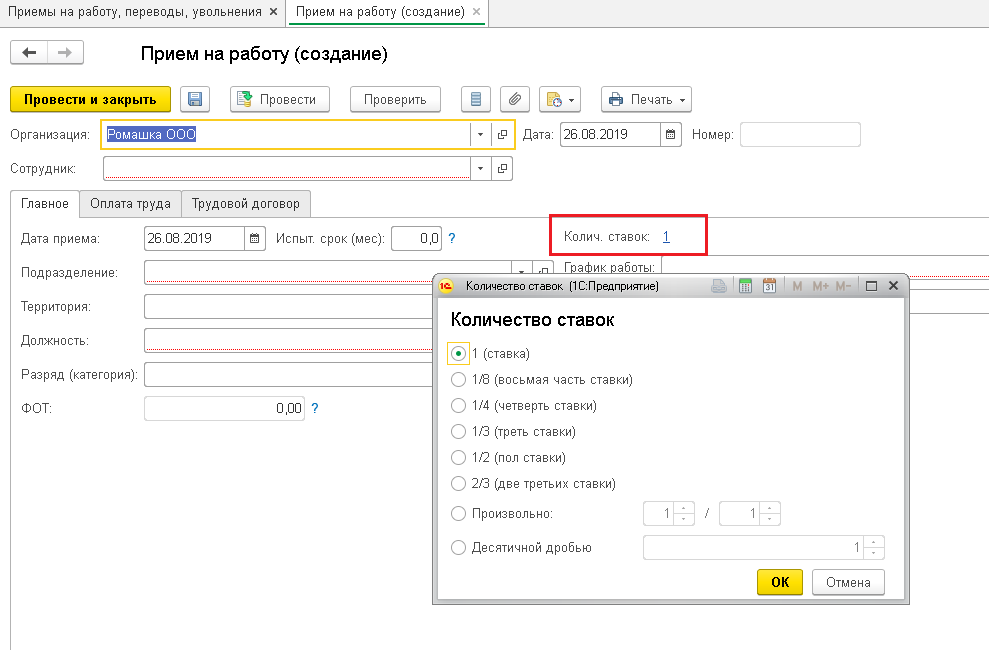Screen dimensions: 989x650
Task: Select 1/8 (восьмая часть ставки) option
Action: (459, 380)
